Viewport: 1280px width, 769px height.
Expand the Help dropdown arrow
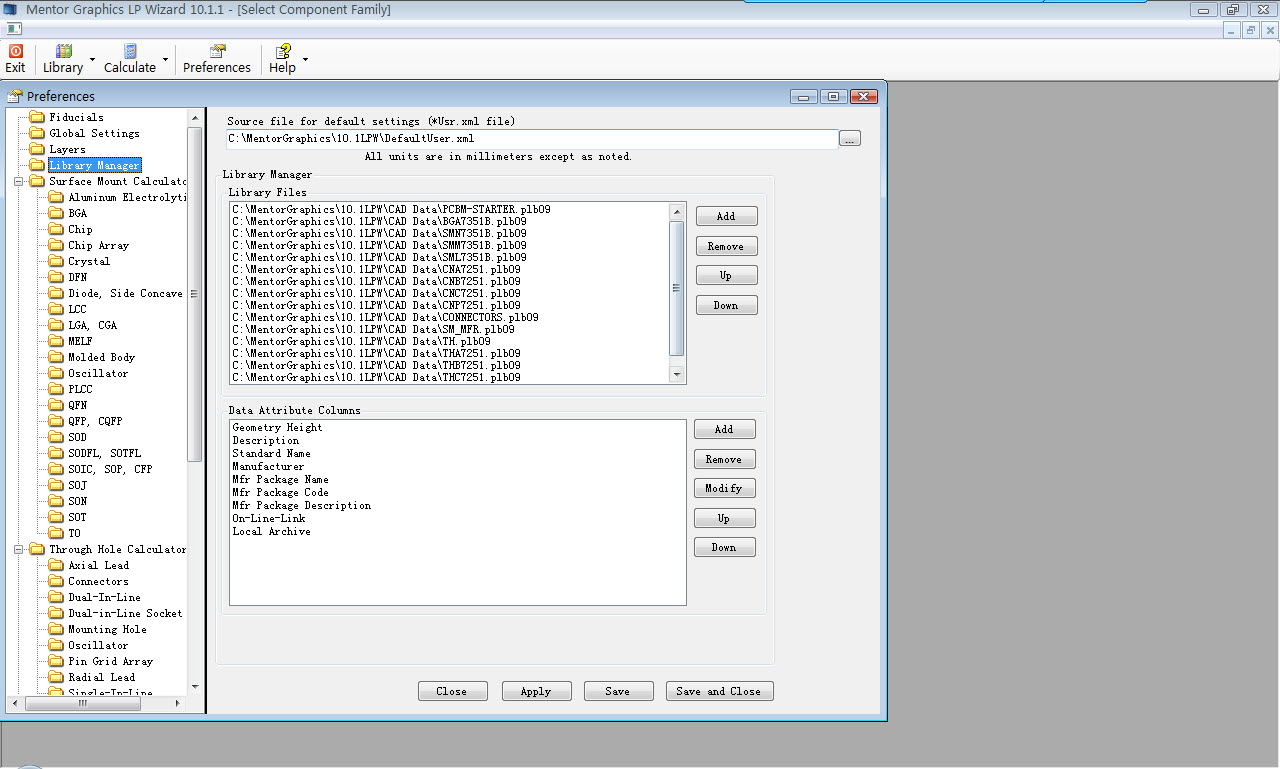(x=305, y=59)
